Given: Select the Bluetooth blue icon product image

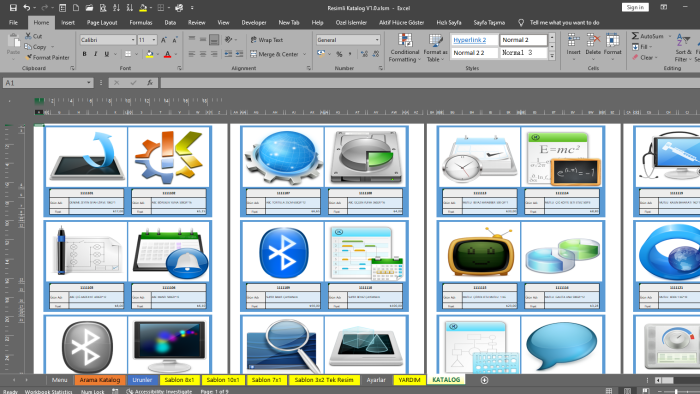Looking at the screenshot, I should click(x=283, y=252).
